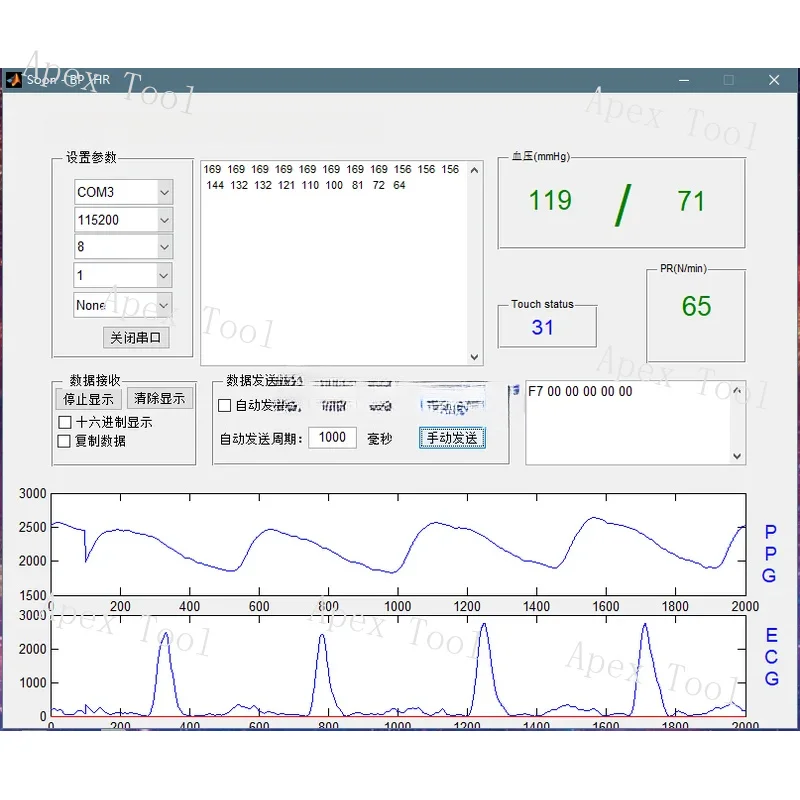Click the up arrow of the F7 send box scrollbar
Viewport: 800px width, 800px height.
click(x=738, y=391)
